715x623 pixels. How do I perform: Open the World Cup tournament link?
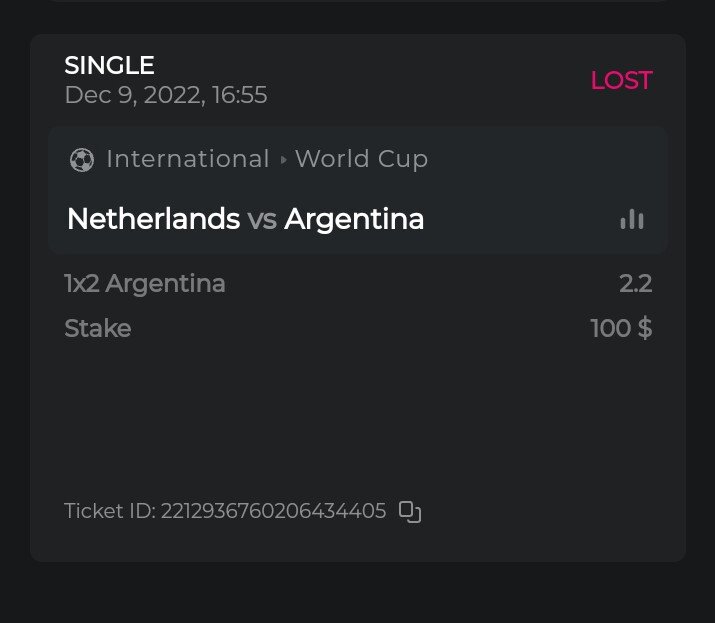(x=361, y=159)
